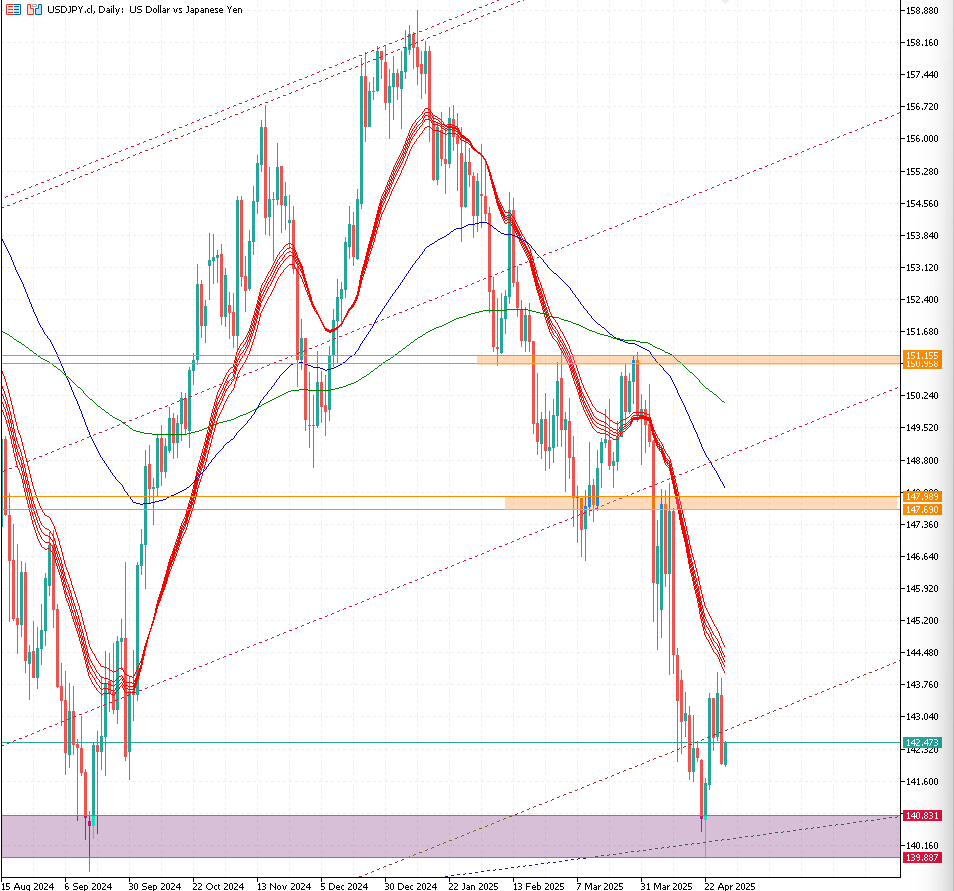Click the 22 Jan 2025 date label
The height and width of the screenshot is (891, 954).
click(x=473, y=886)
